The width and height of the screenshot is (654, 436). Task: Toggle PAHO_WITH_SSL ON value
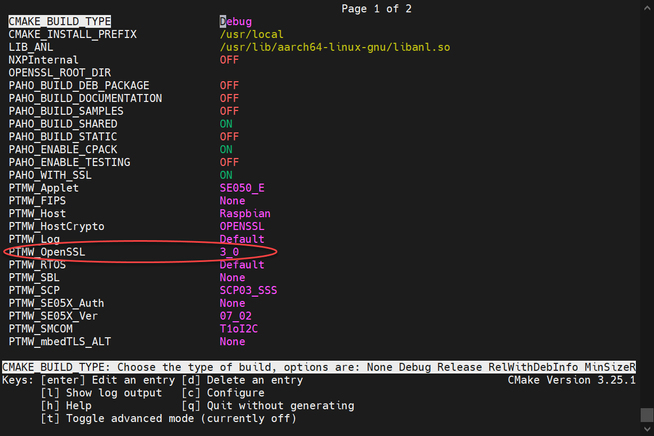point(226,175)
